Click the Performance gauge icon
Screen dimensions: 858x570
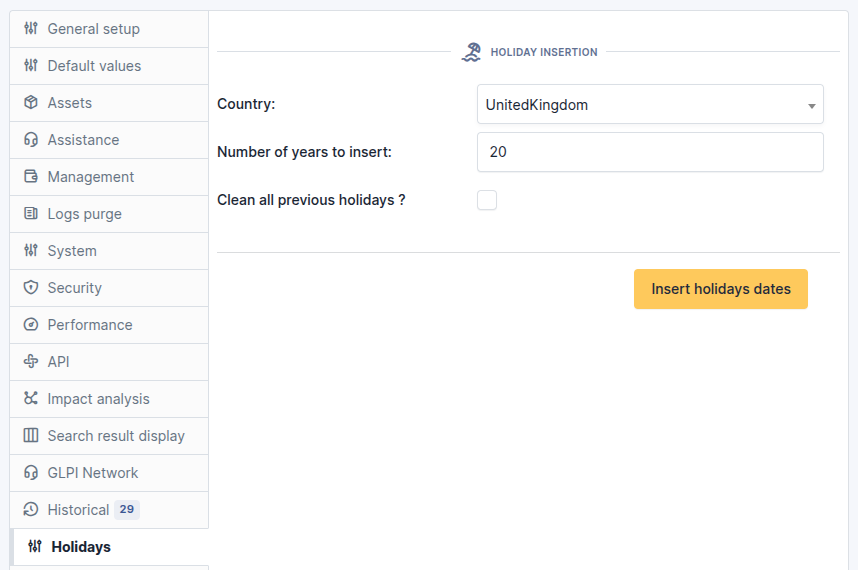point(31,325)
